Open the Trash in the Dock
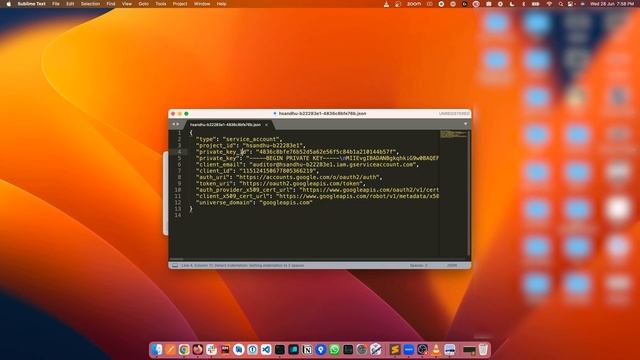The image size is (640, 360). pyautogui.click(x=483, y=349)
